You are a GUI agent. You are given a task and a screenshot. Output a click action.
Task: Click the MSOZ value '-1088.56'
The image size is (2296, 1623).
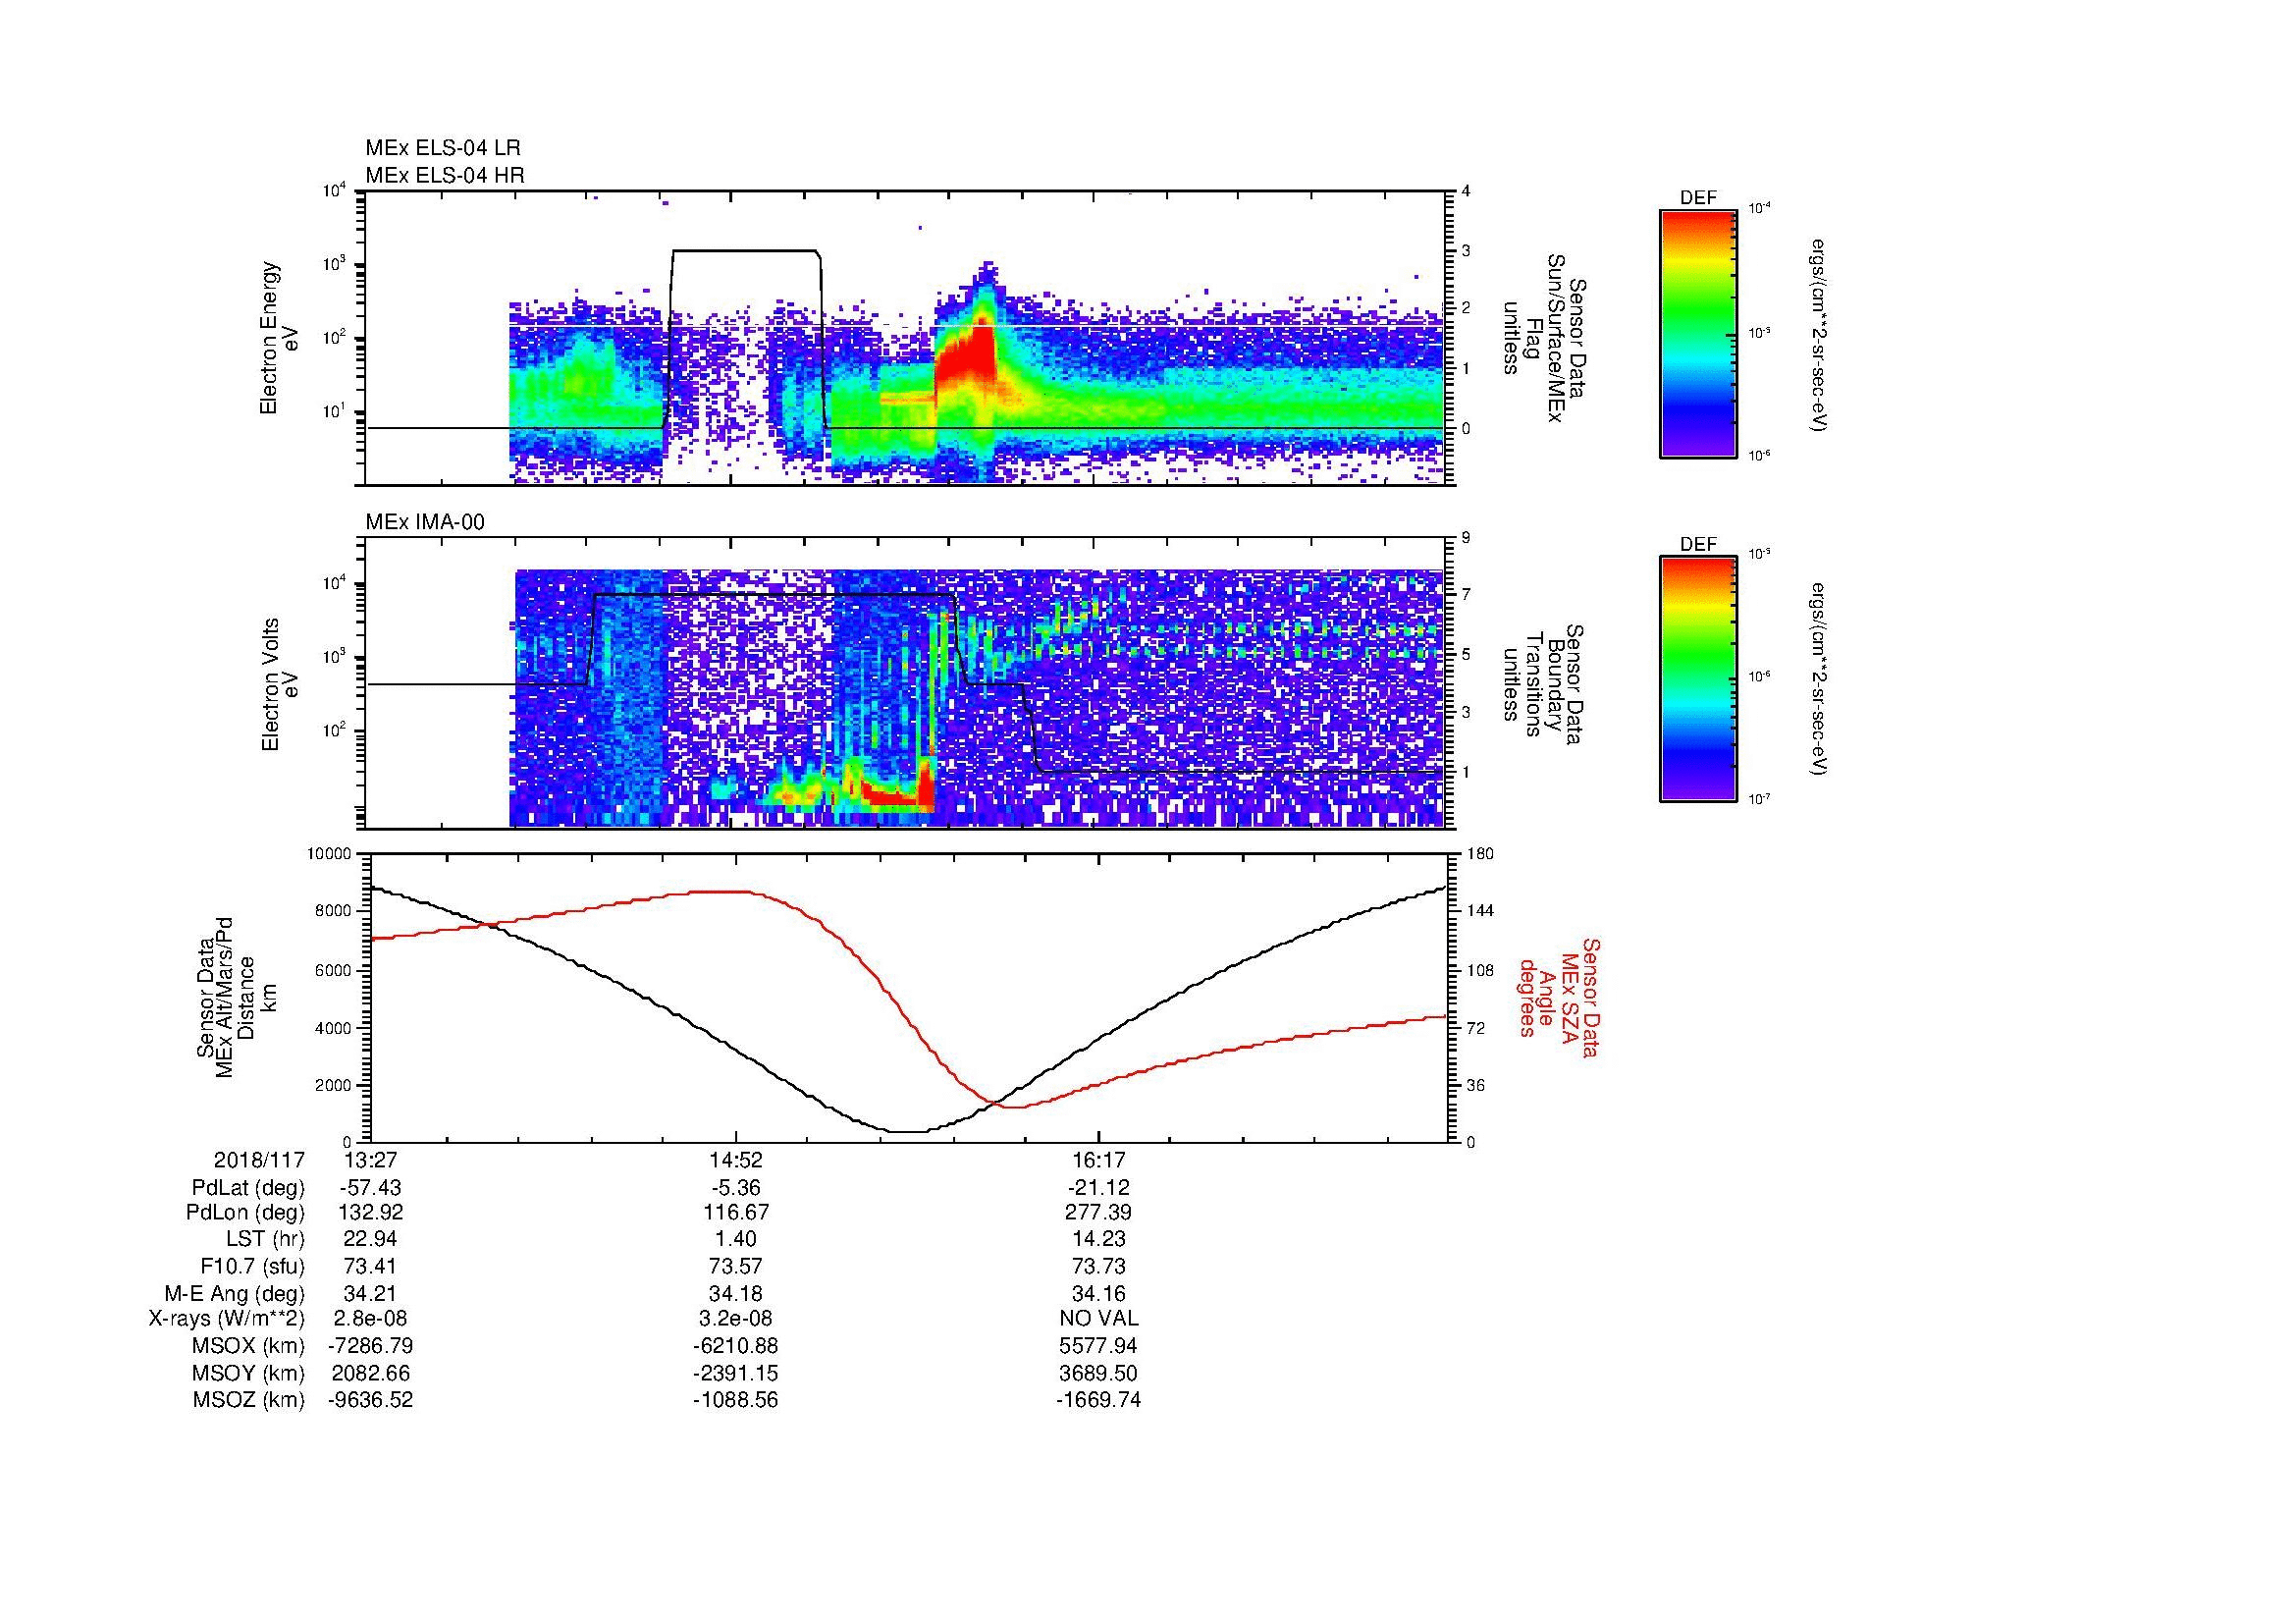[x=736, y=1400]
